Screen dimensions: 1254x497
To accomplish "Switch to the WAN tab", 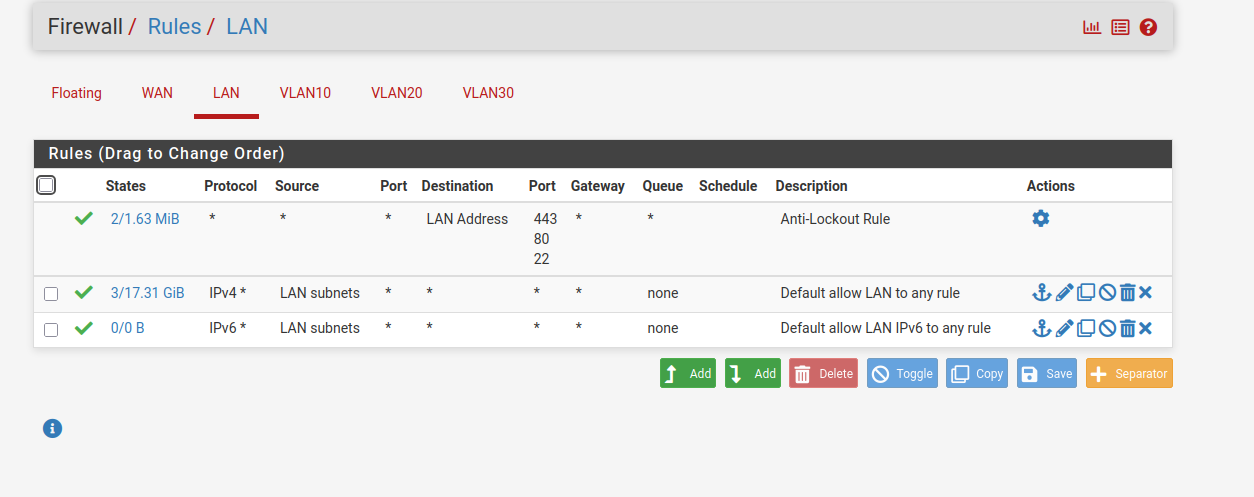I will click(x=157, y=93).
